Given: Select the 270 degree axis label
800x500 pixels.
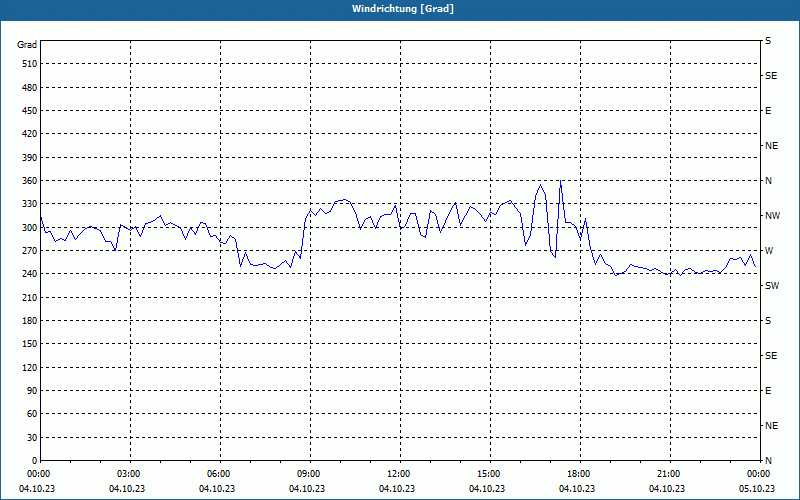Looking at the screenshot, I should [x=30, y=251].
